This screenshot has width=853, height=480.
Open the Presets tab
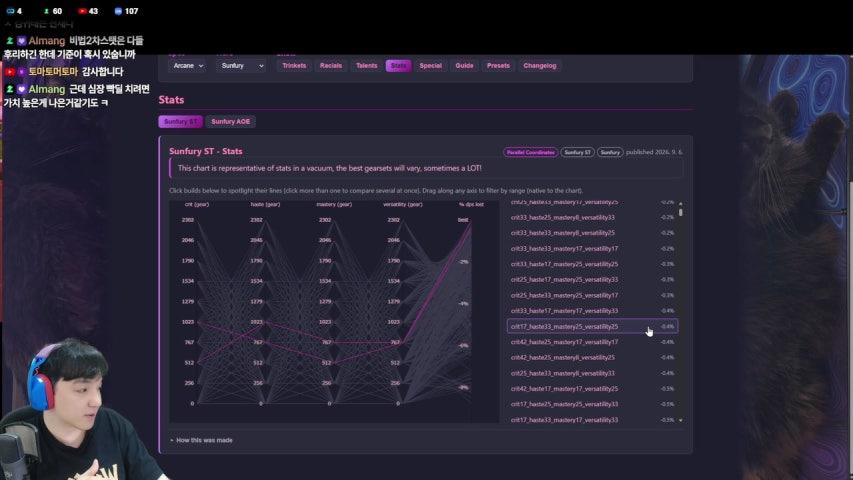[x=498, y=66]
